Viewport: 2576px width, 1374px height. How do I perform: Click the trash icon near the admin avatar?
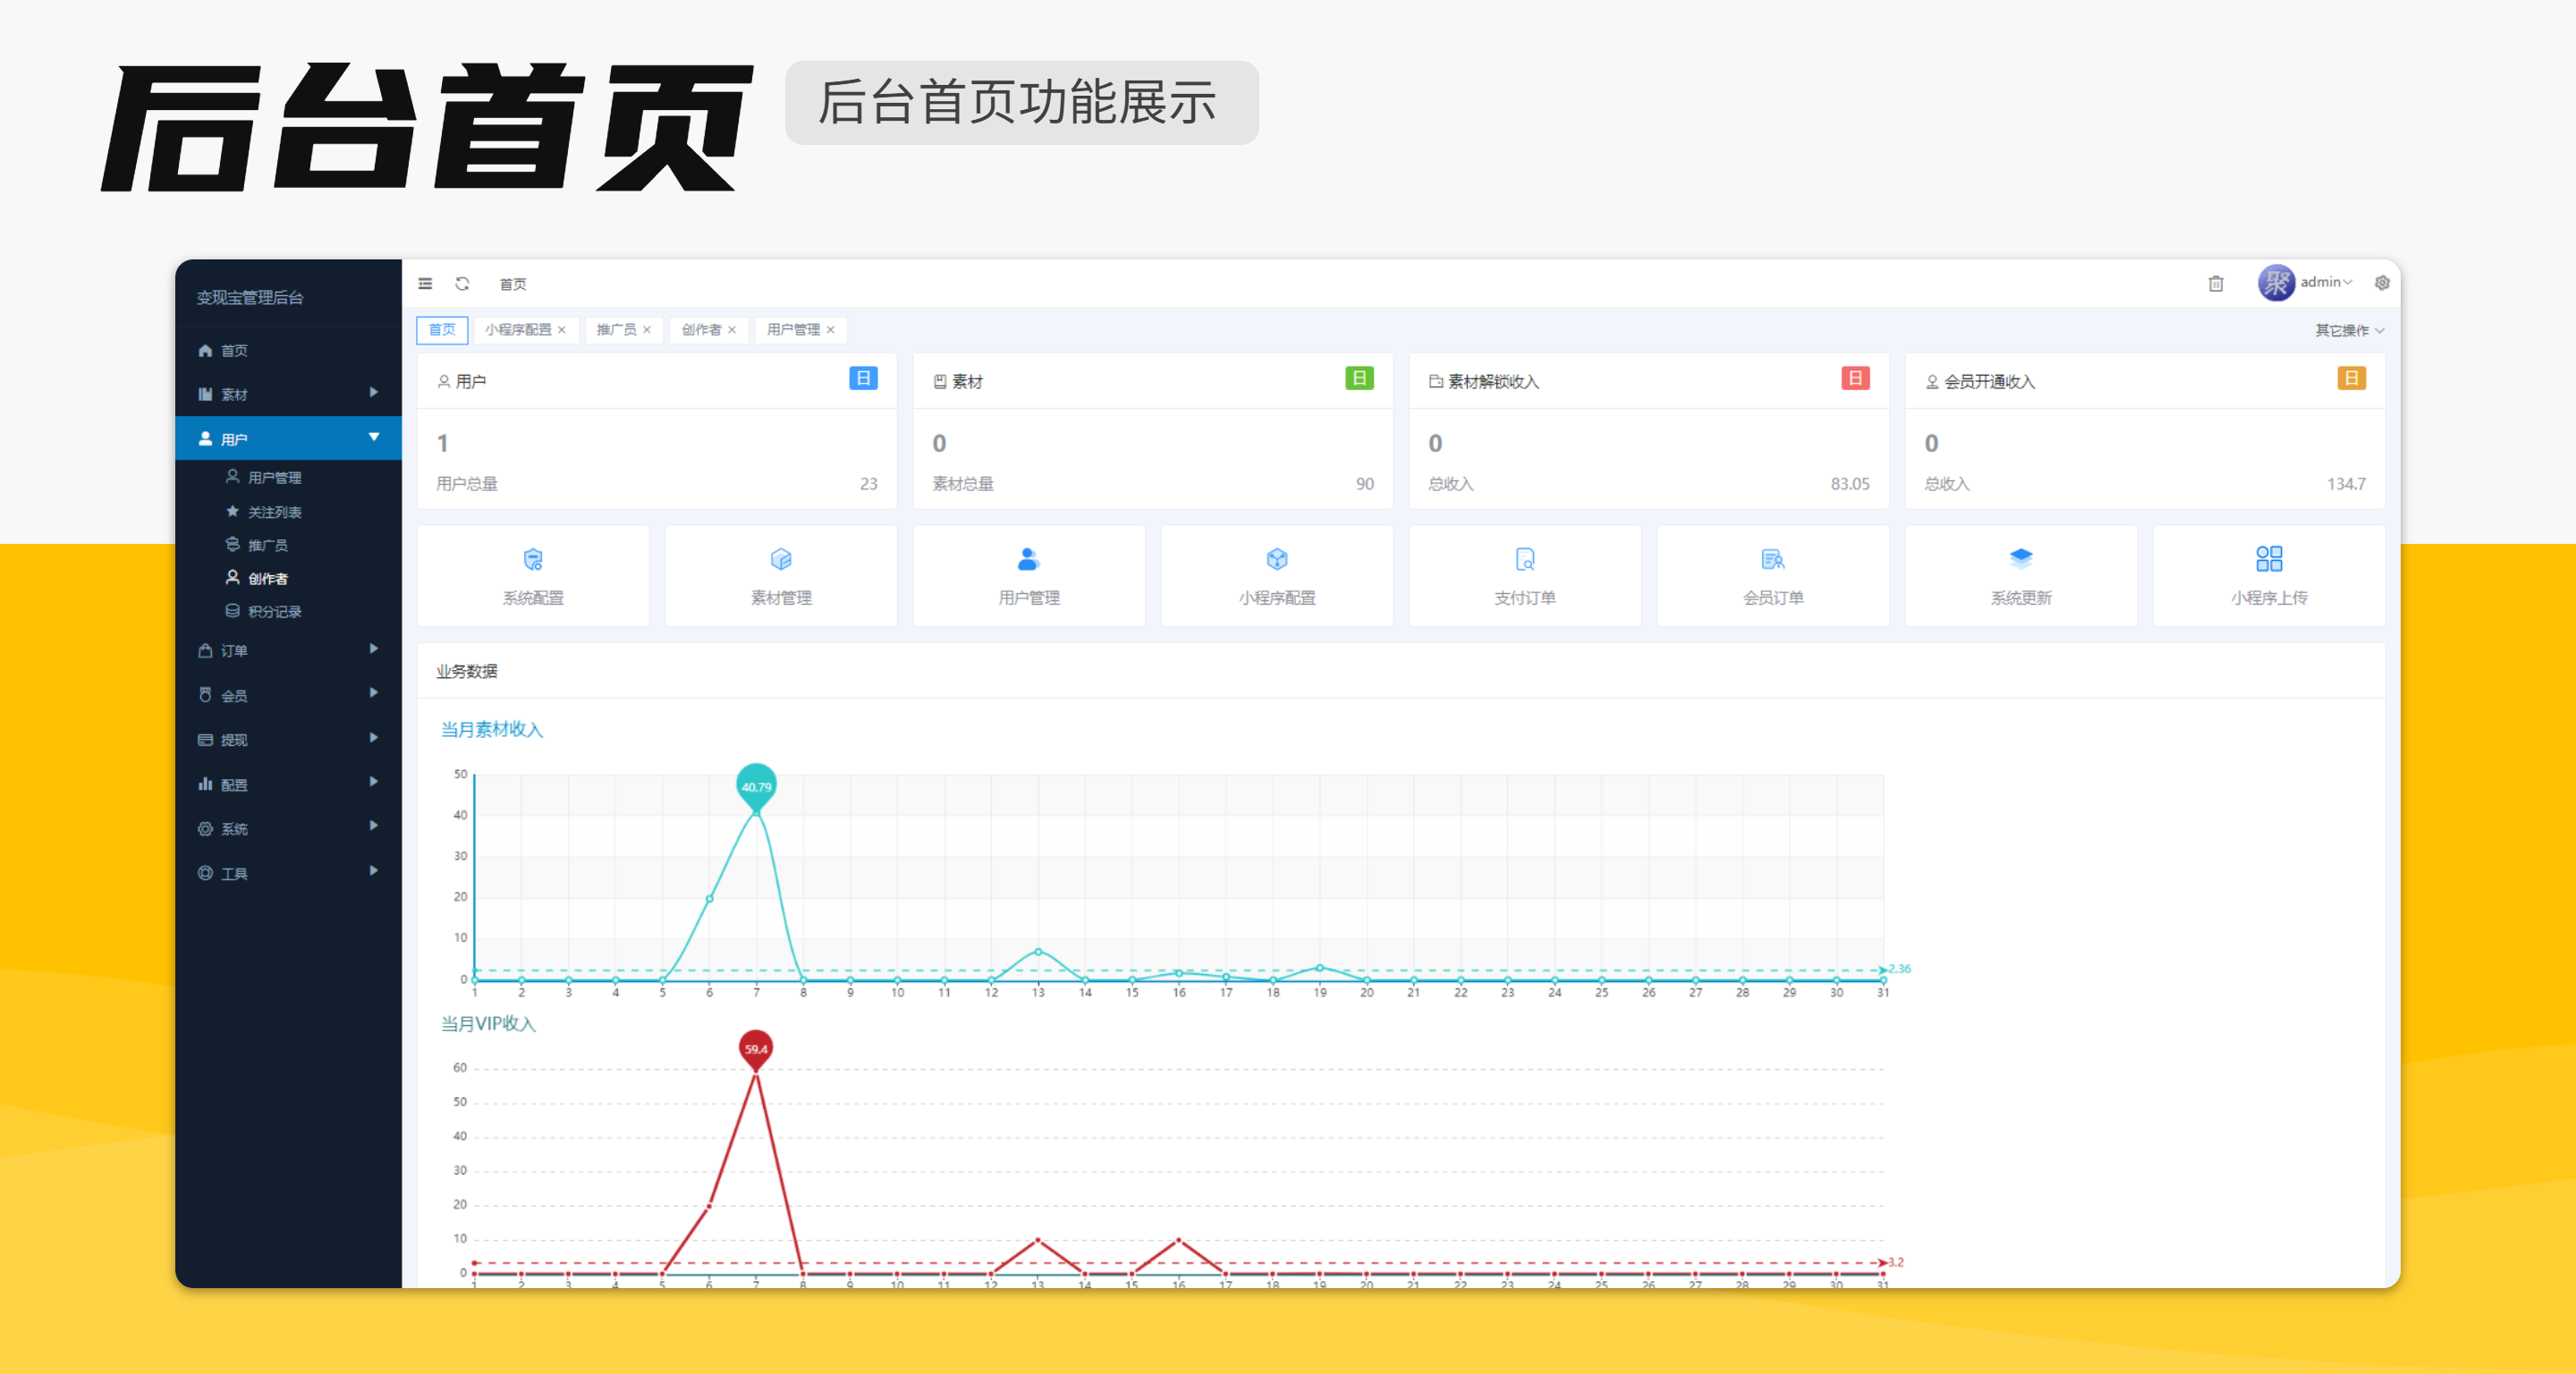point(2216,283)
